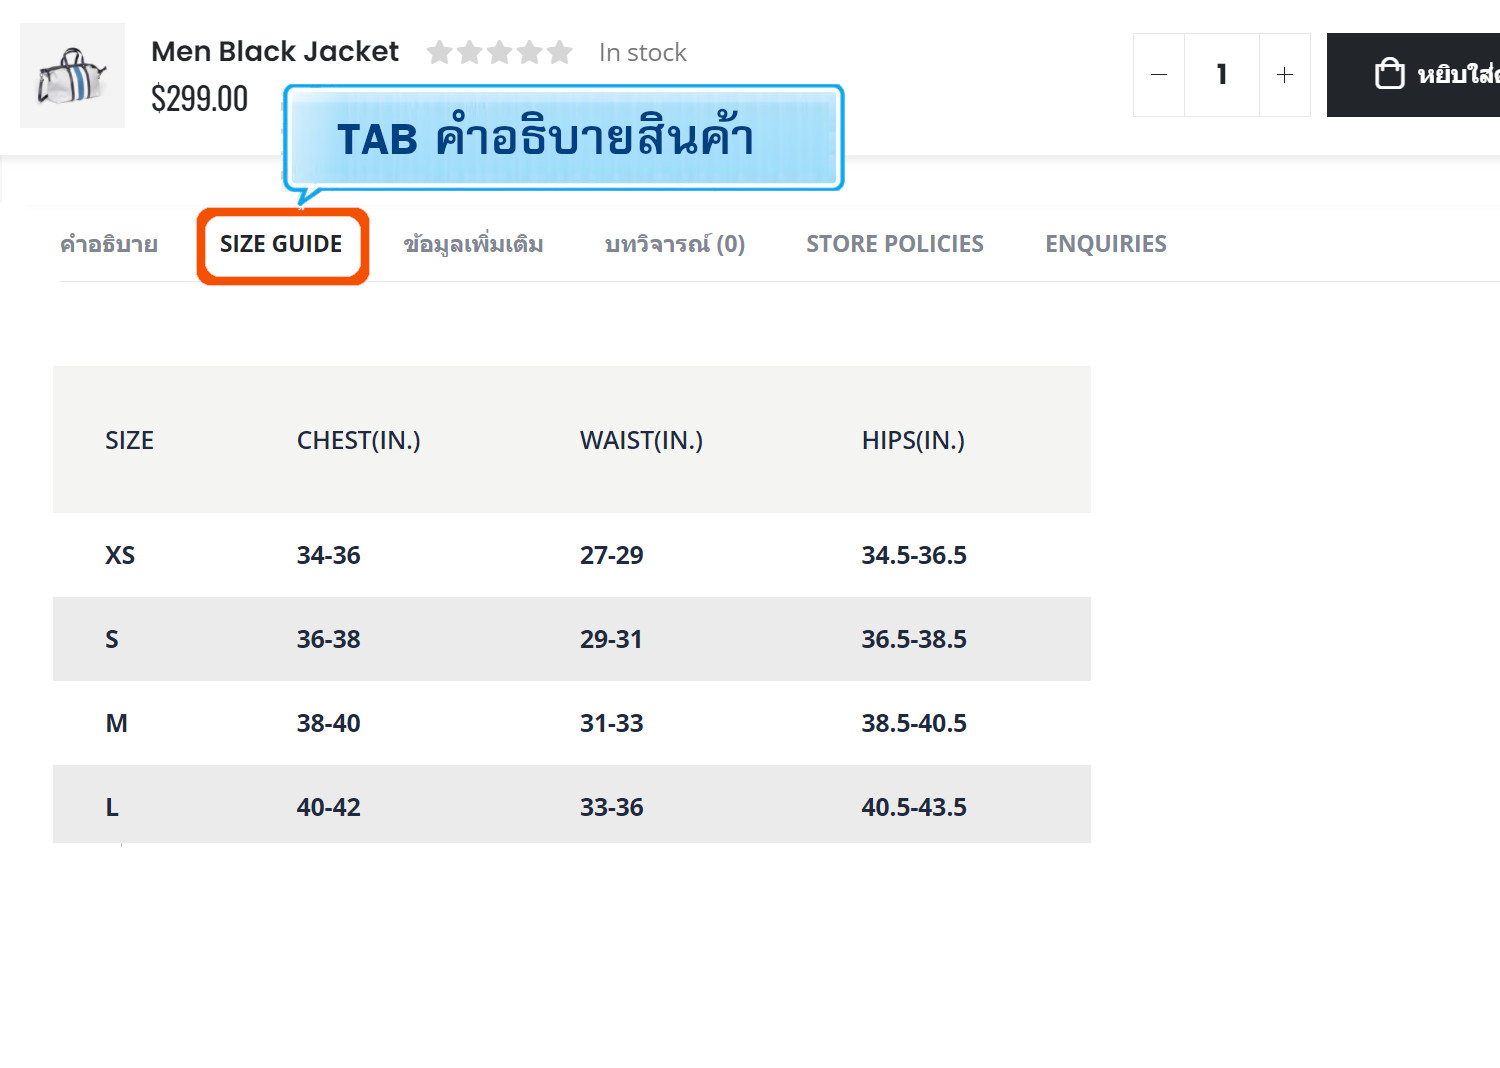Click waist value 29-31
The width and height of the screenshot is (1500, 1068).
pos(611,639)
